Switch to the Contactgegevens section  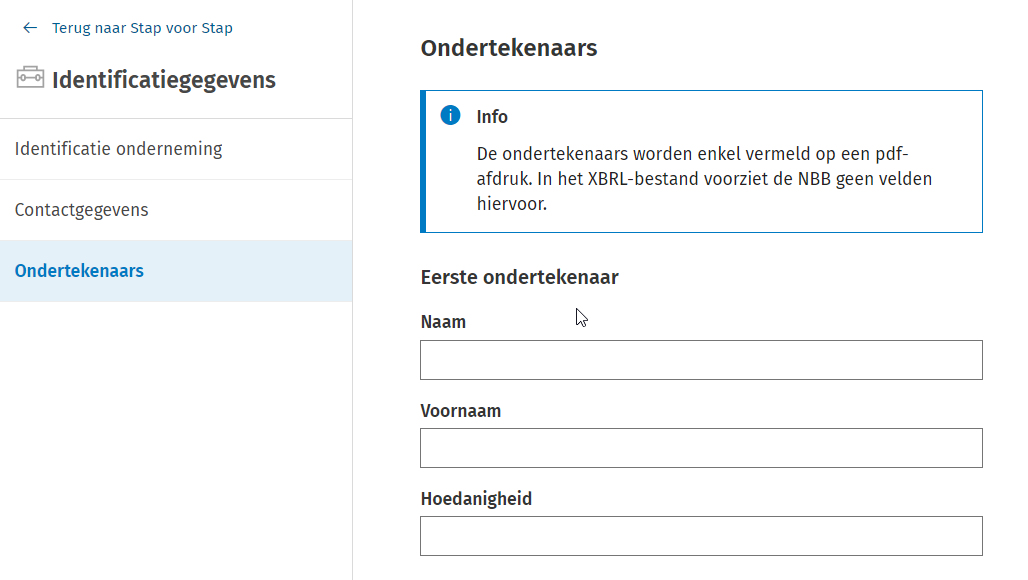click(x=81, y=210)
